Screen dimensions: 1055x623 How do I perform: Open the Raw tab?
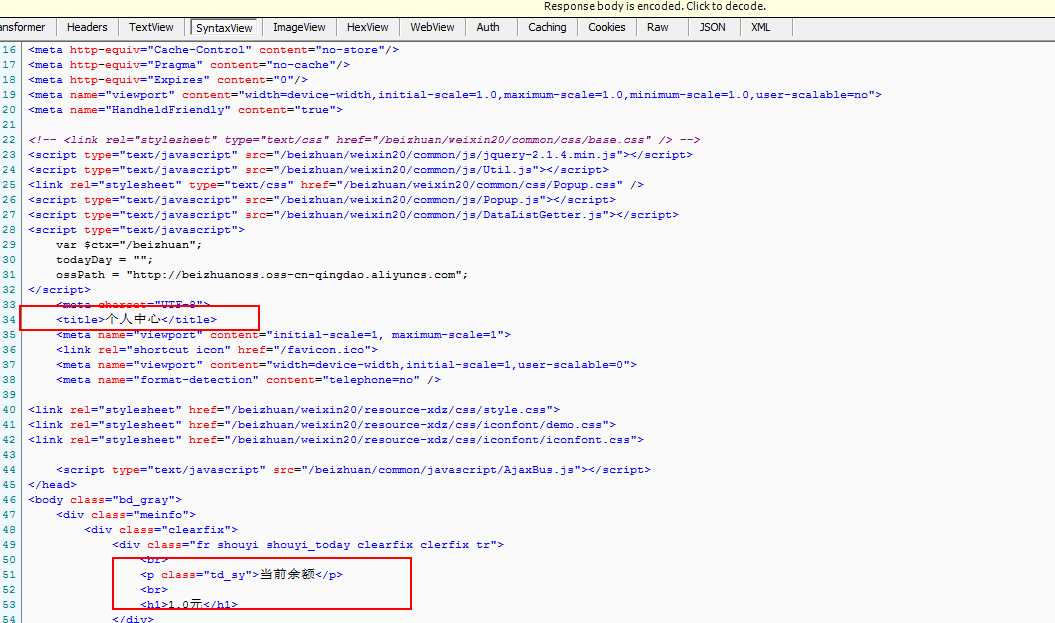(x=657, y=28)
